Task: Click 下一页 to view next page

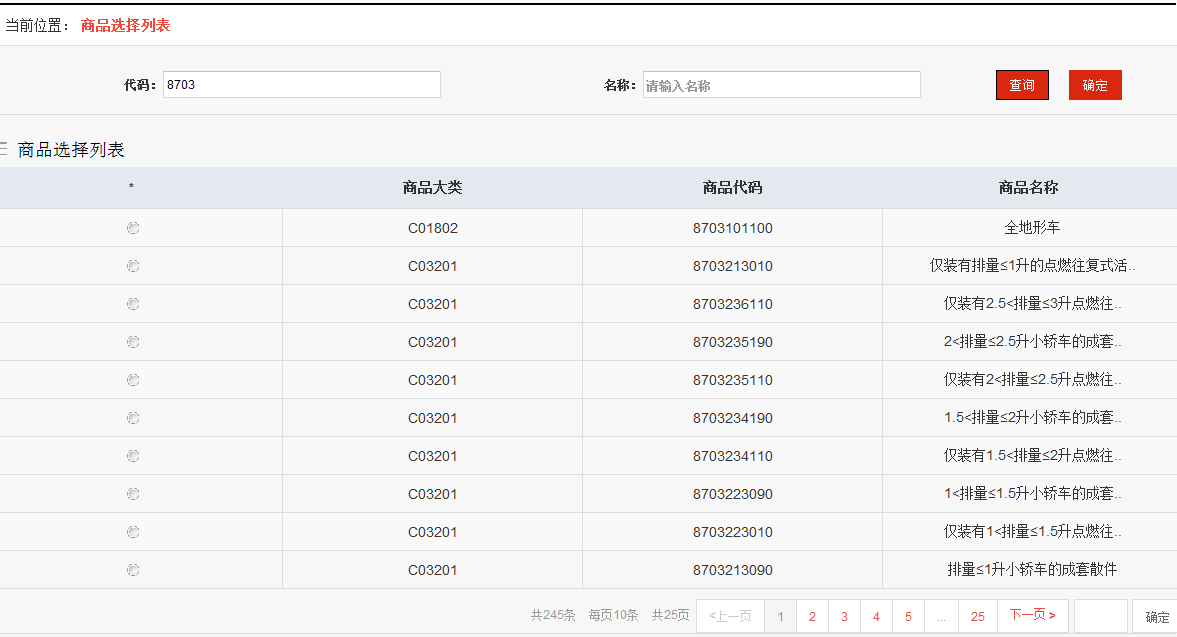Action: [x=1032, y=616]
